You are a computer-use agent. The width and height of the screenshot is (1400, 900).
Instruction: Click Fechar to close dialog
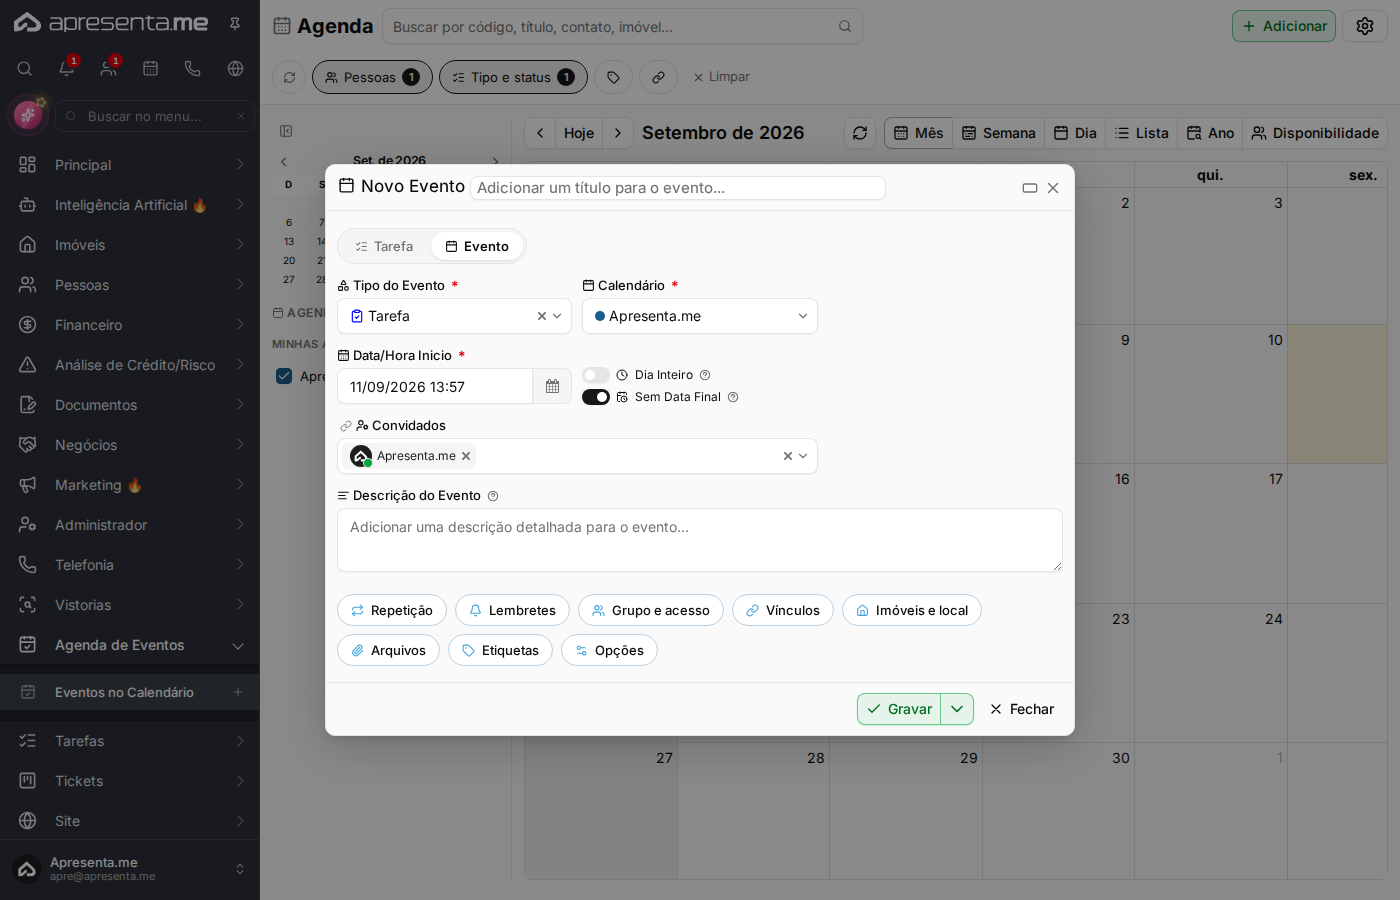pyautogui.click(x=1022, y=709)
